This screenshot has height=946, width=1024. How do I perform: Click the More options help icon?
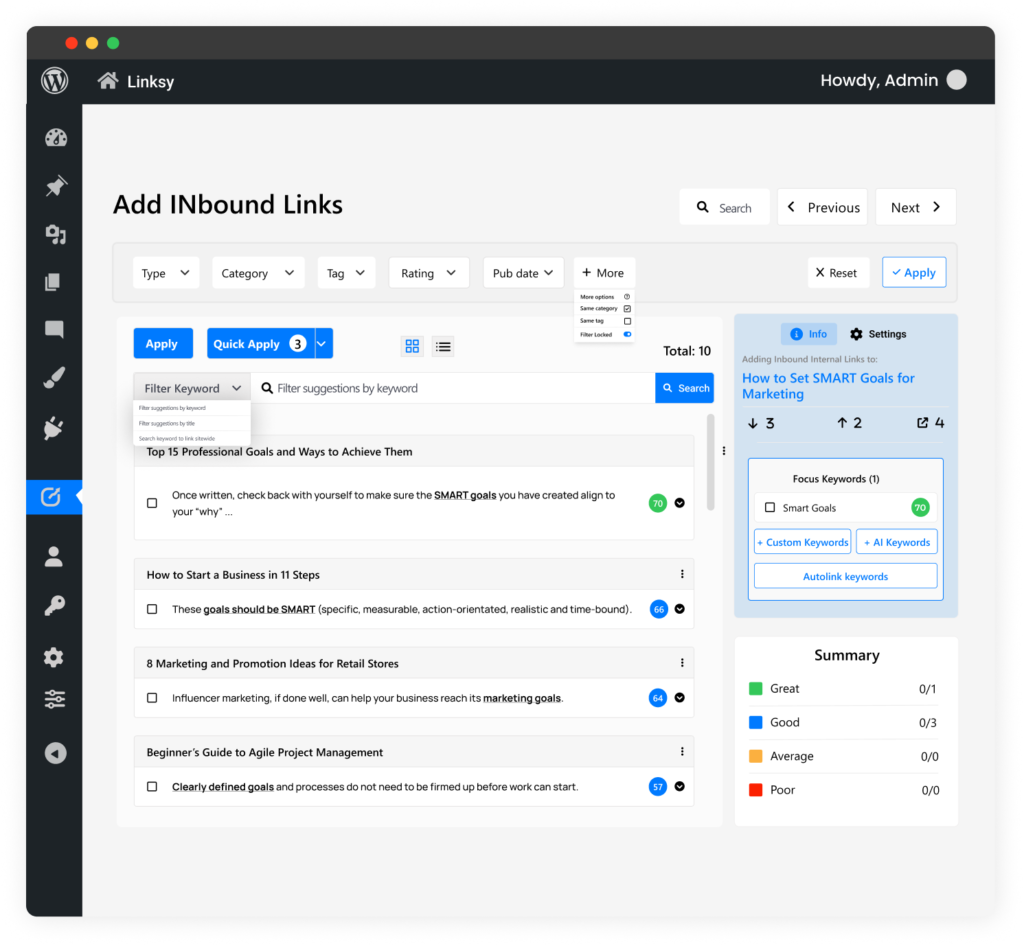(627, 296)
